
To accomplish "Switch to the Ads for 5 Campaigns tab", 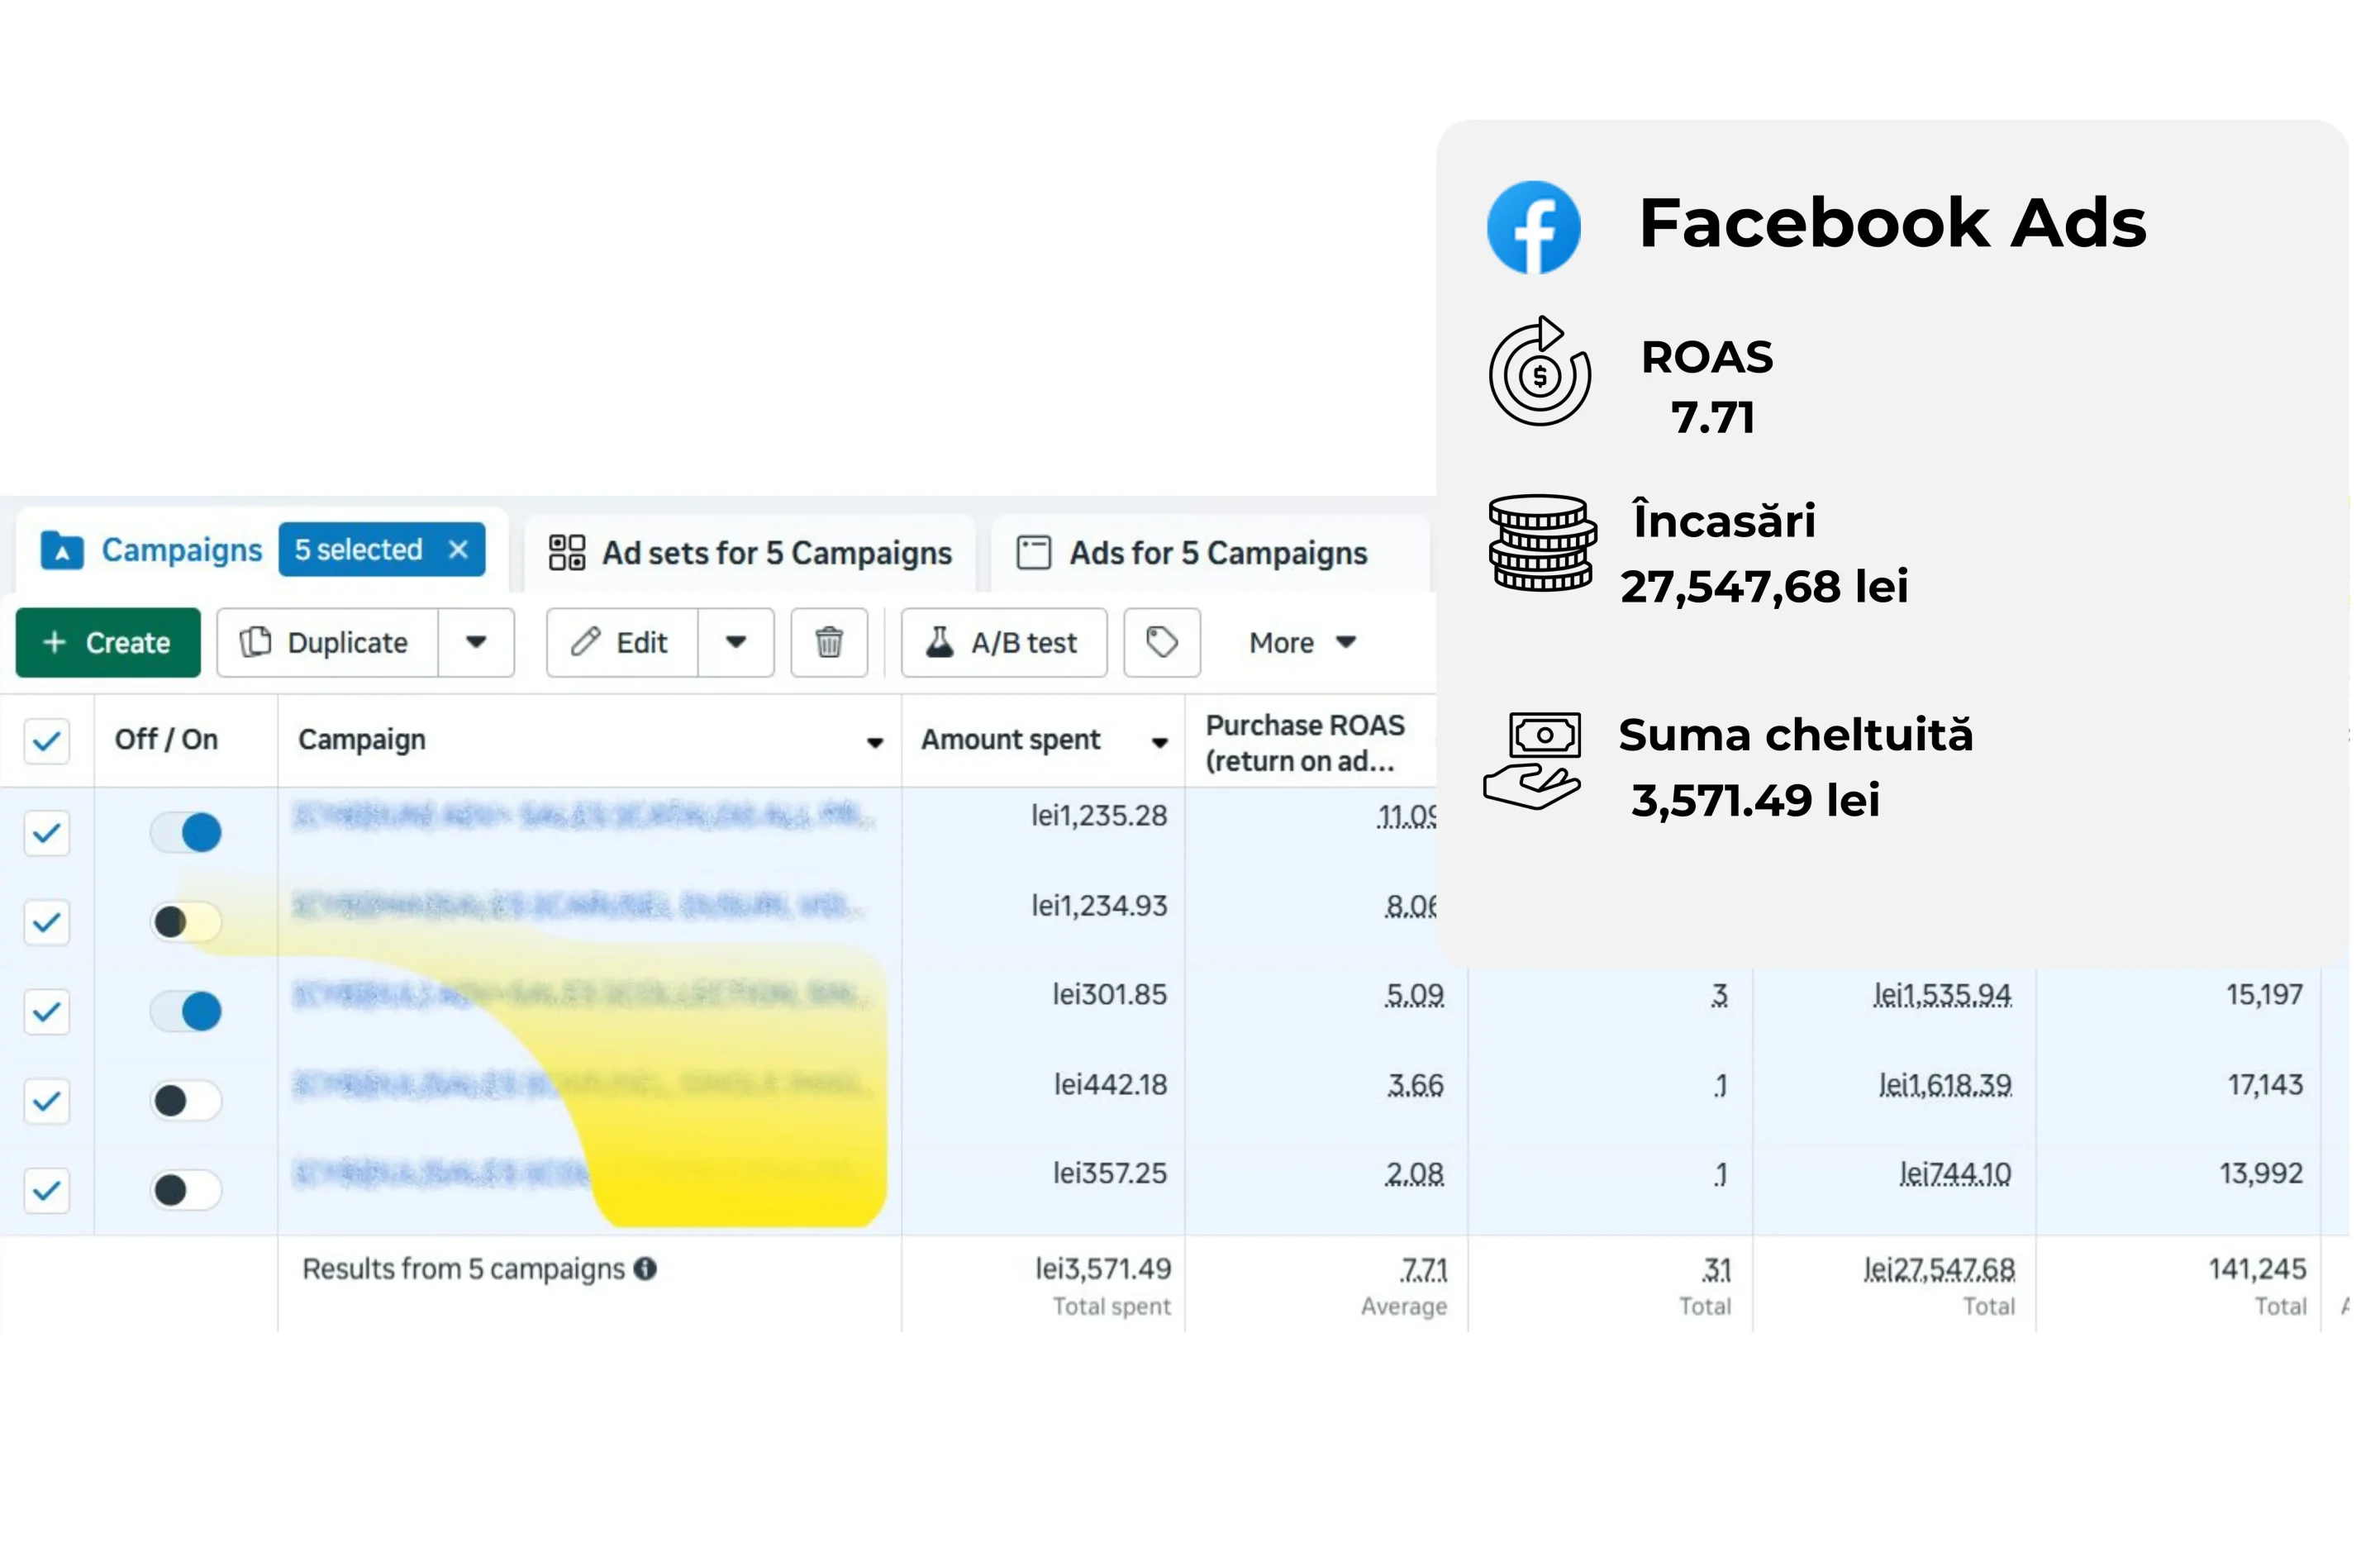I will tap(1217, 551).
